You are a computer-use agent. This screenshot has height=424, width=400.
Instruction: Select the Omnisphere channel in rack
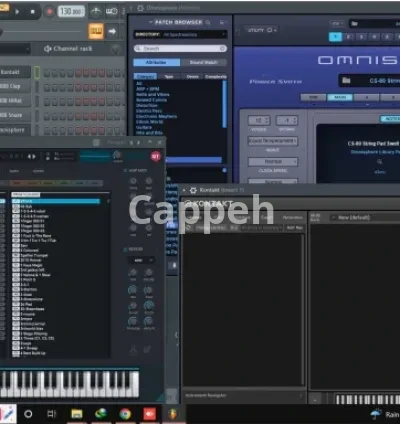15,130
